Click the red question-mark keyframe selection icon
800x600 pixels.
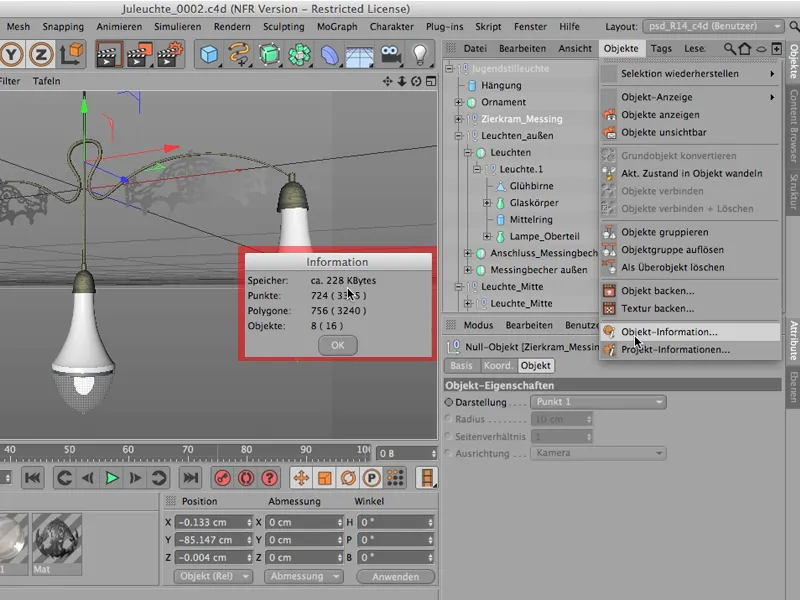269,478
